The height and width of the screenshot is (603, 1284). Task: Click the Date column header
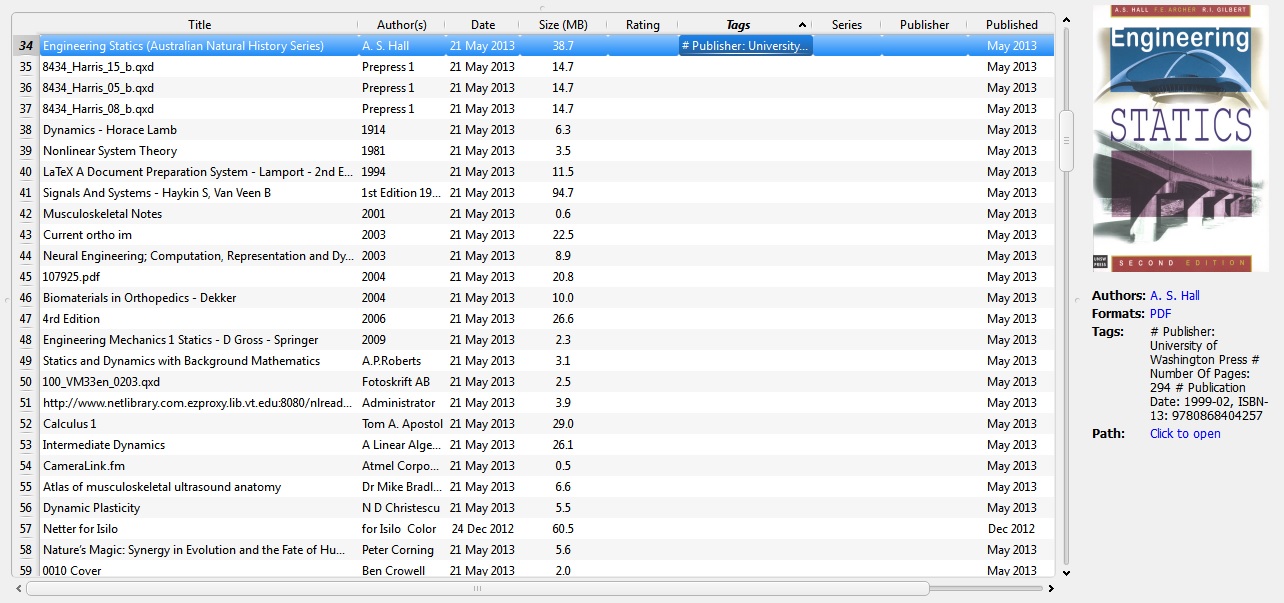[482, 25]
